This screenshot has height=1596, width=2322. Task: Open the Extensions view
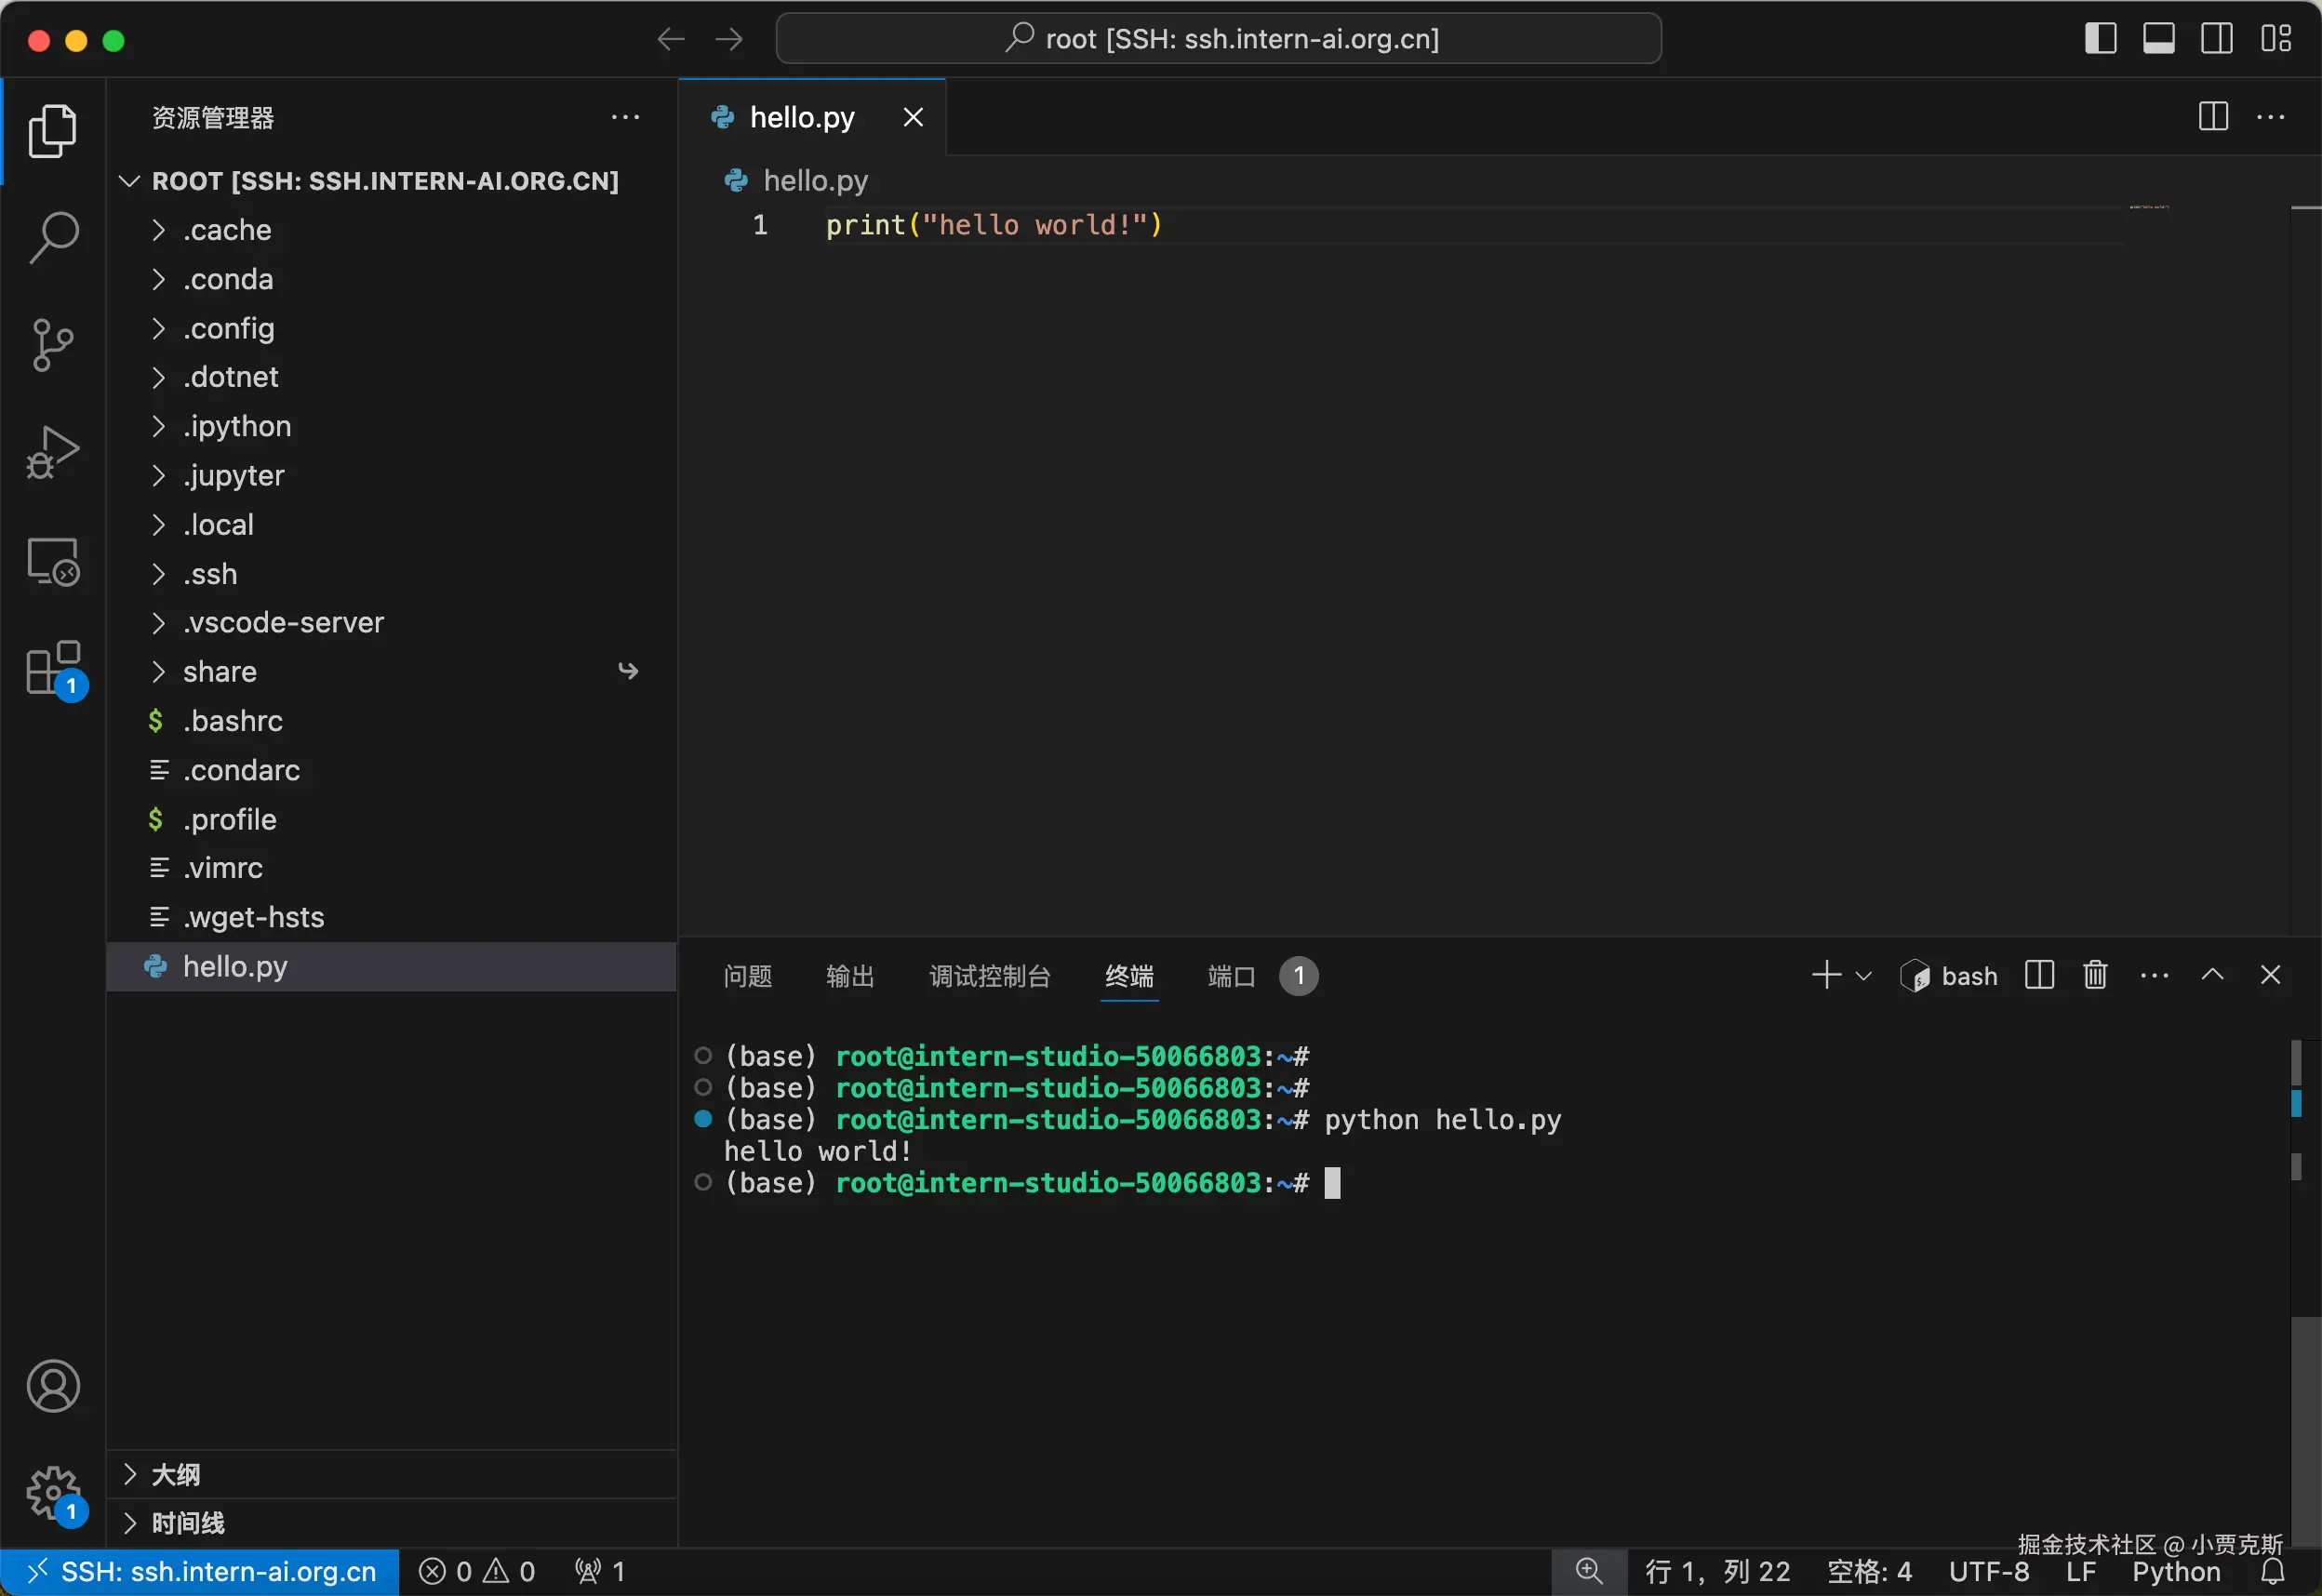point(53,668)
